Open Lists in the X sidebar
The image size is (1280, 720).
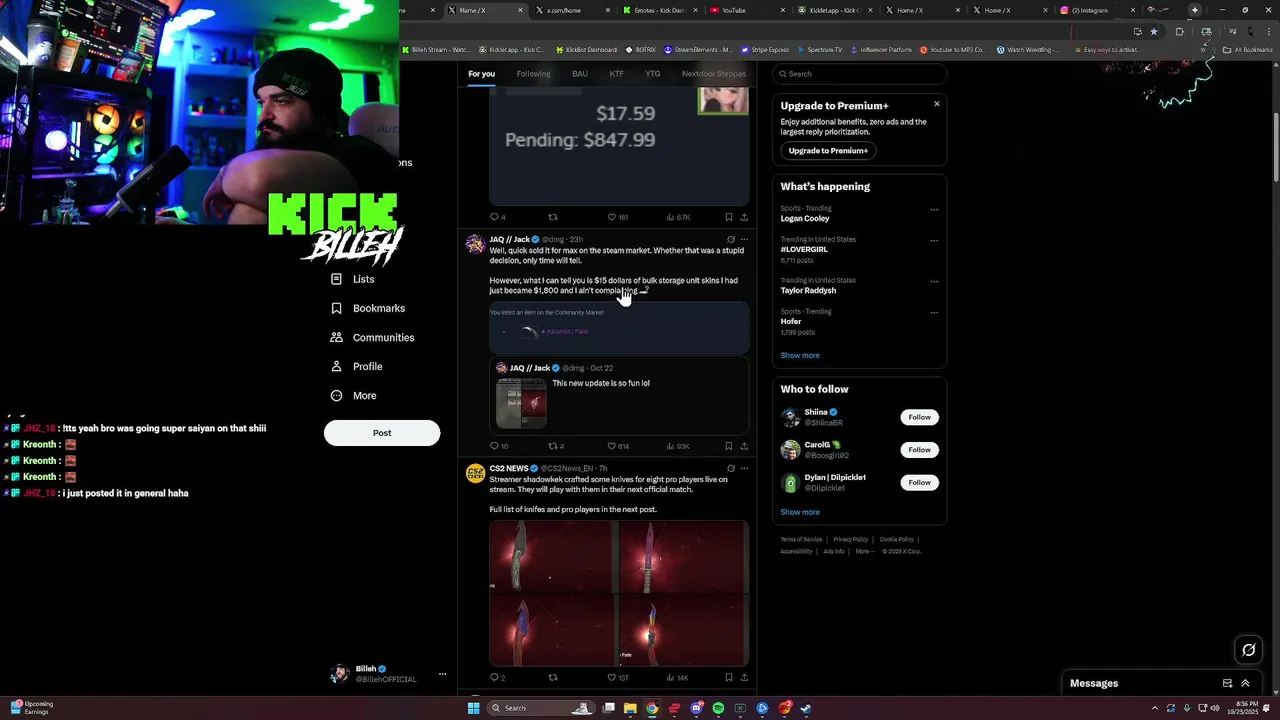click(x=352, y=279)
